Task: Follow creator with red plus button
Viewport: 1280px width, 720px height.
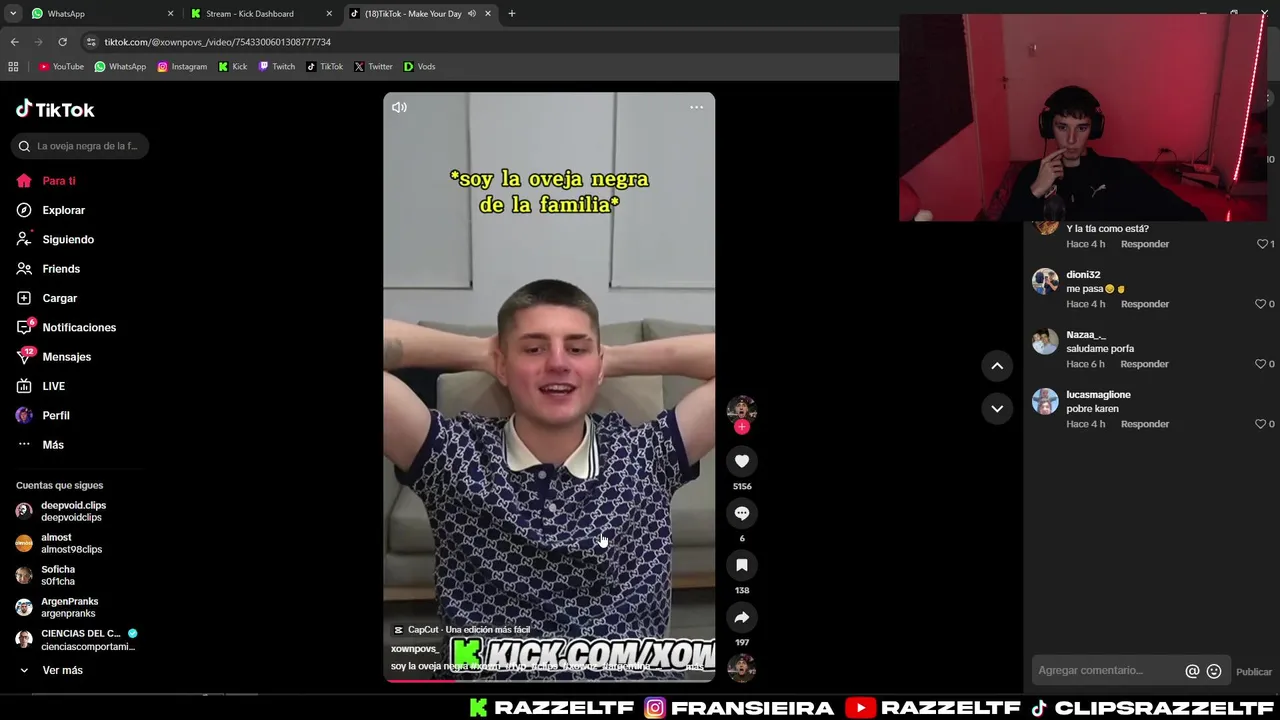Action: [x=741, y=427]
